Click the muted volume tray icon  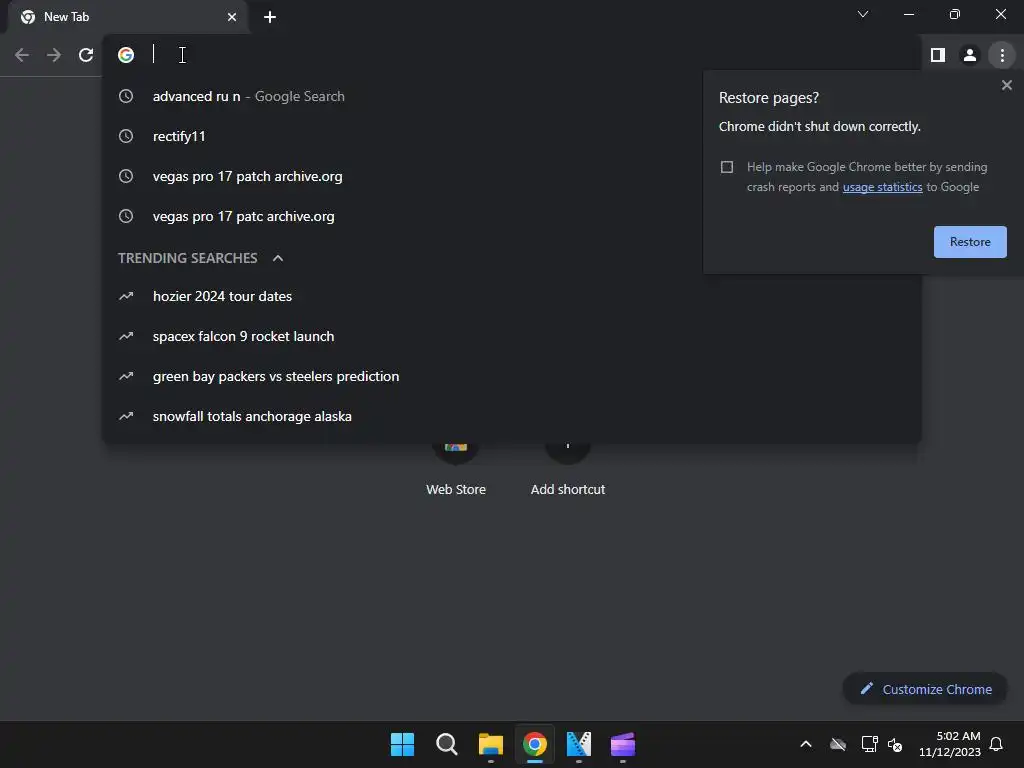tap(895, 744)
